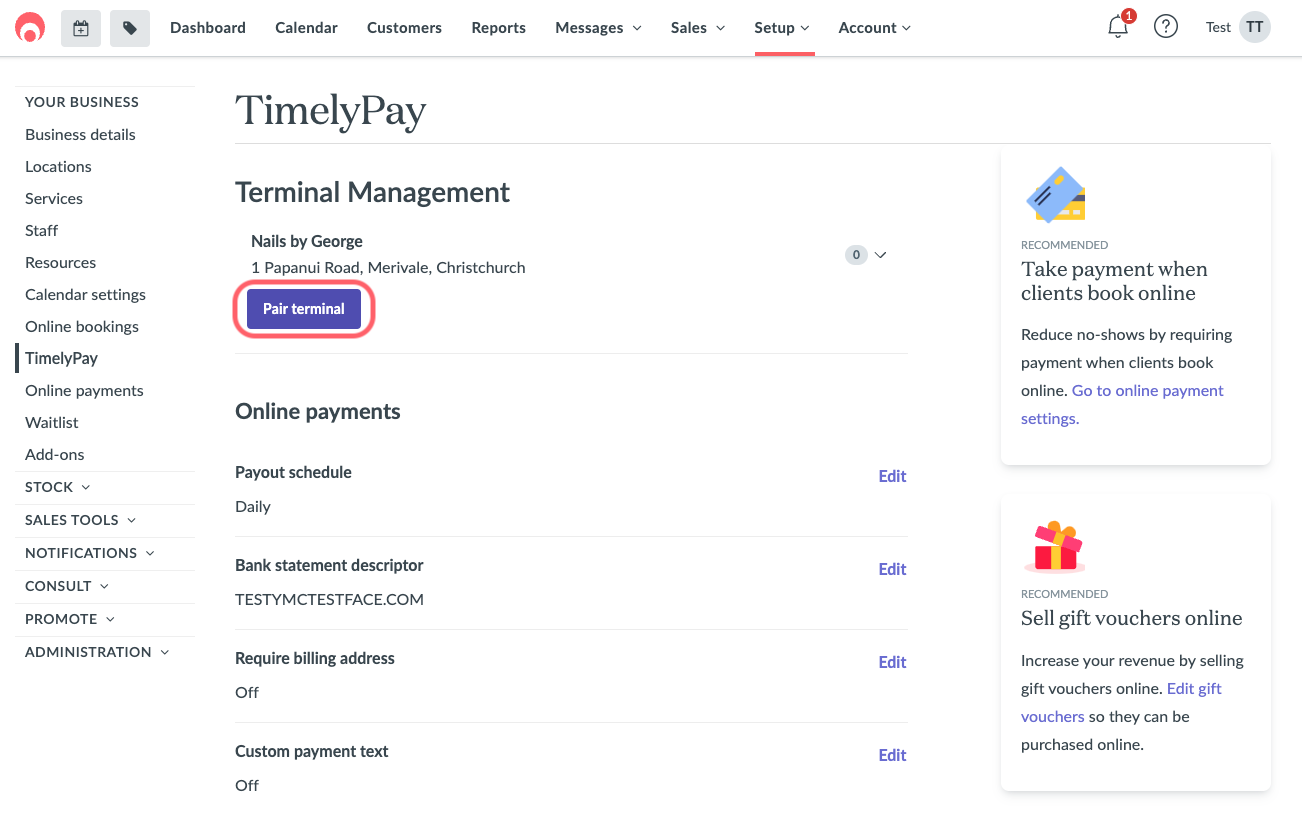Click the Test user name label

tap(1218, 27)
